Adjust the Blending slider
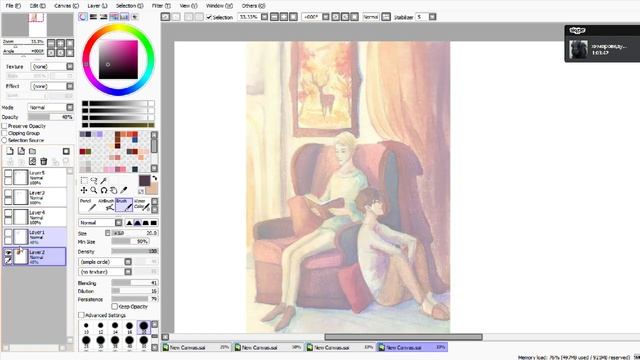 (135, 282)
